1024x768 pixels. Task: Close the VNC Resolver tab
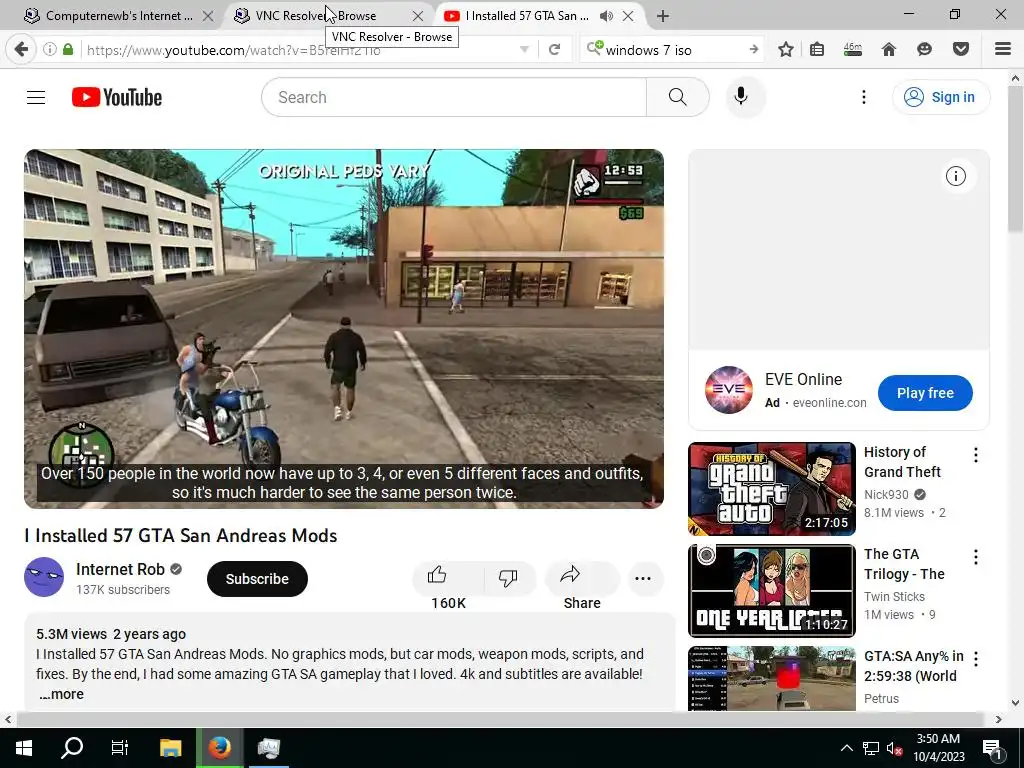pos(418,16)
